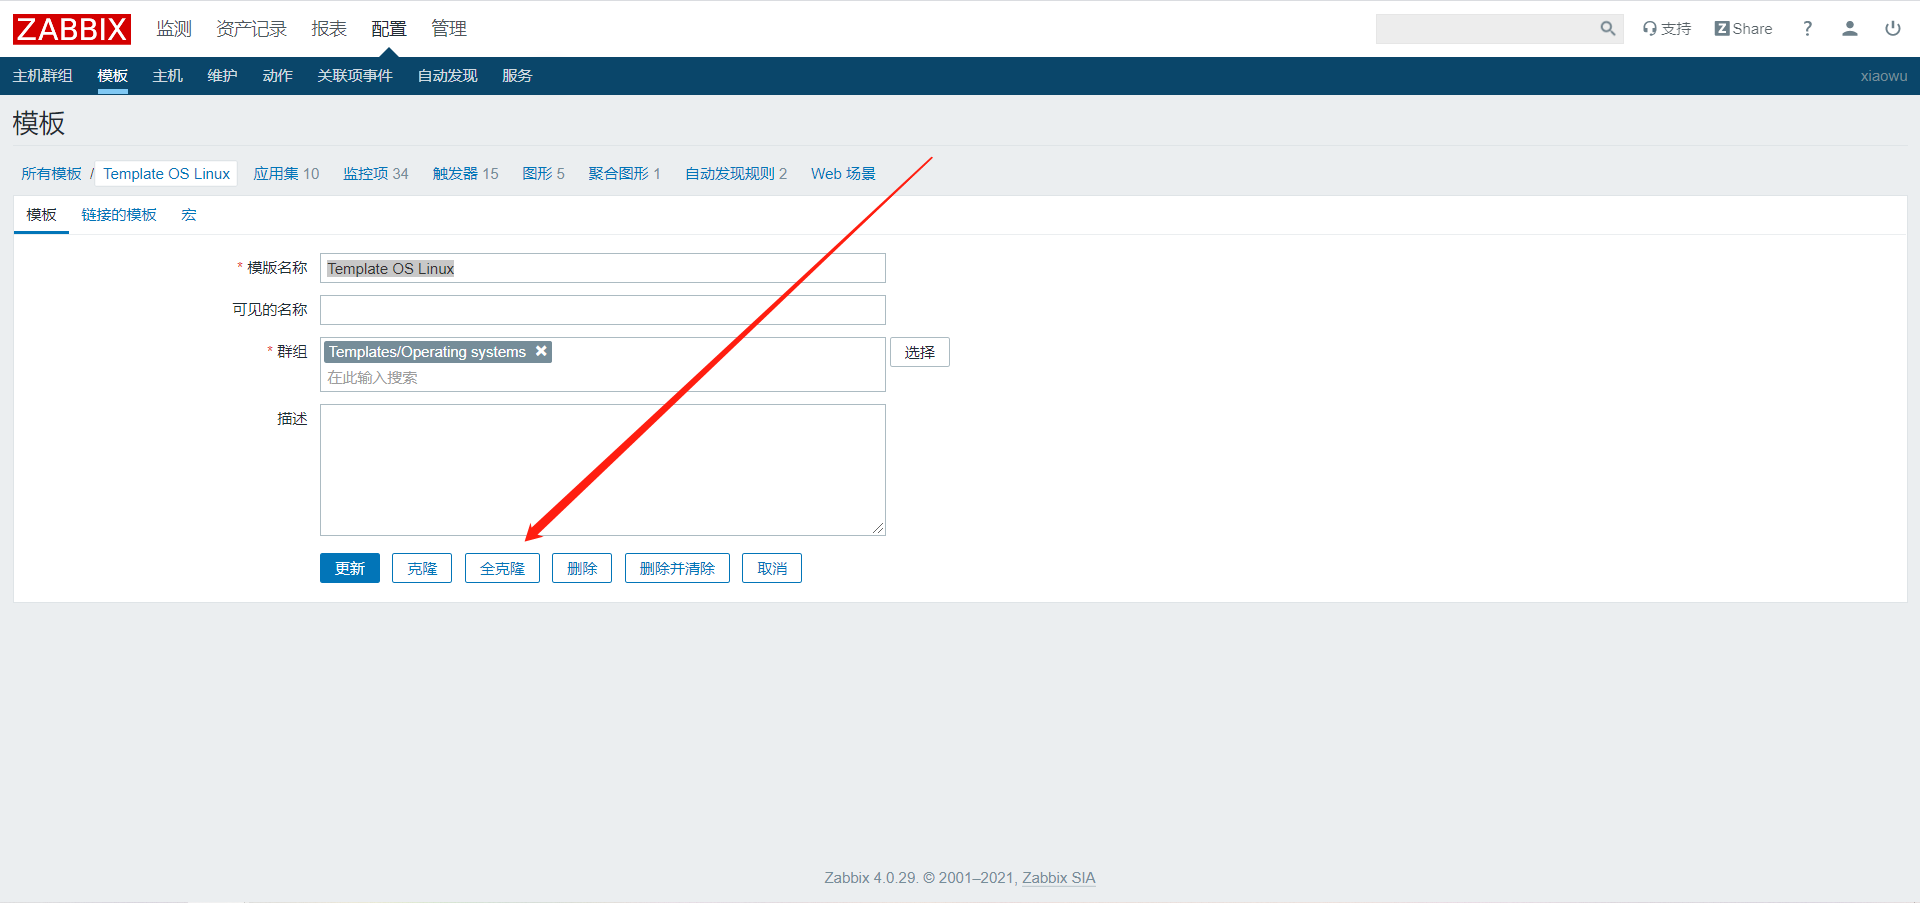Click the logout power icon
Image resolution: width=1920 pixels, height=903 pixels.
tap(1892, 29)
